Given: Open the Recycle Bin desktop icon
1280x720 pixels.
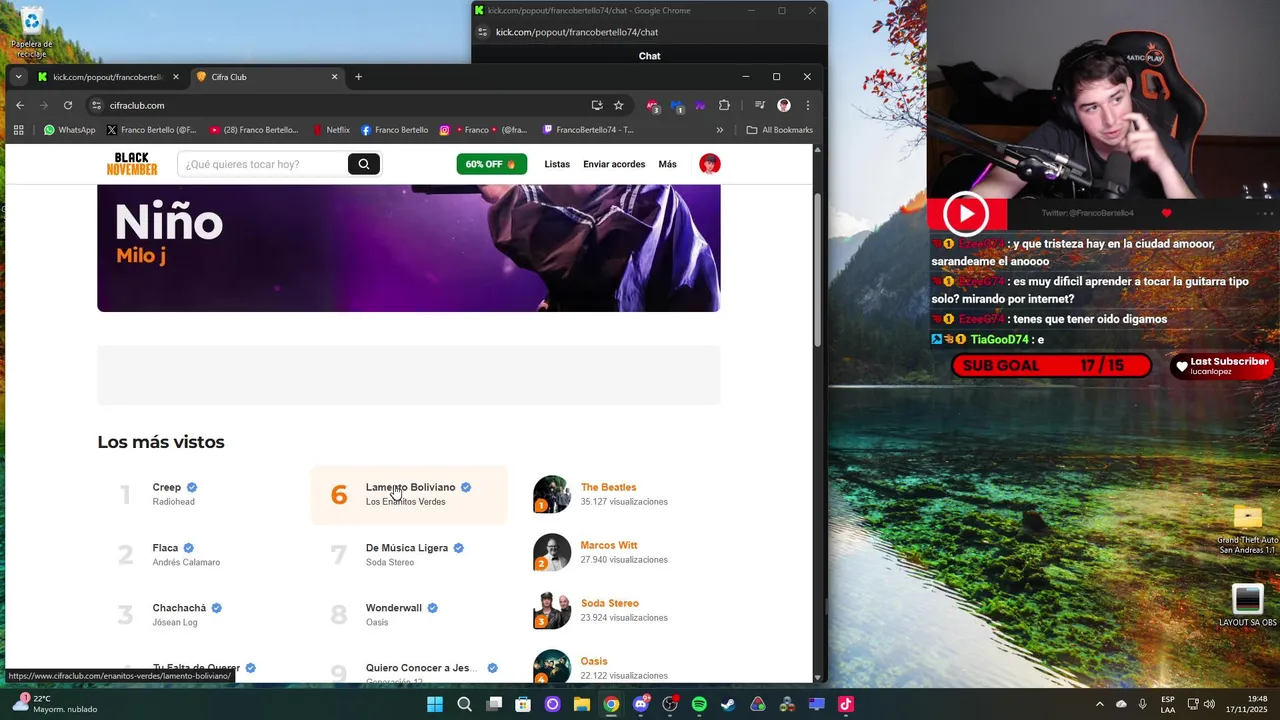Looking at the screenshot, I should (x=32, y=32).
